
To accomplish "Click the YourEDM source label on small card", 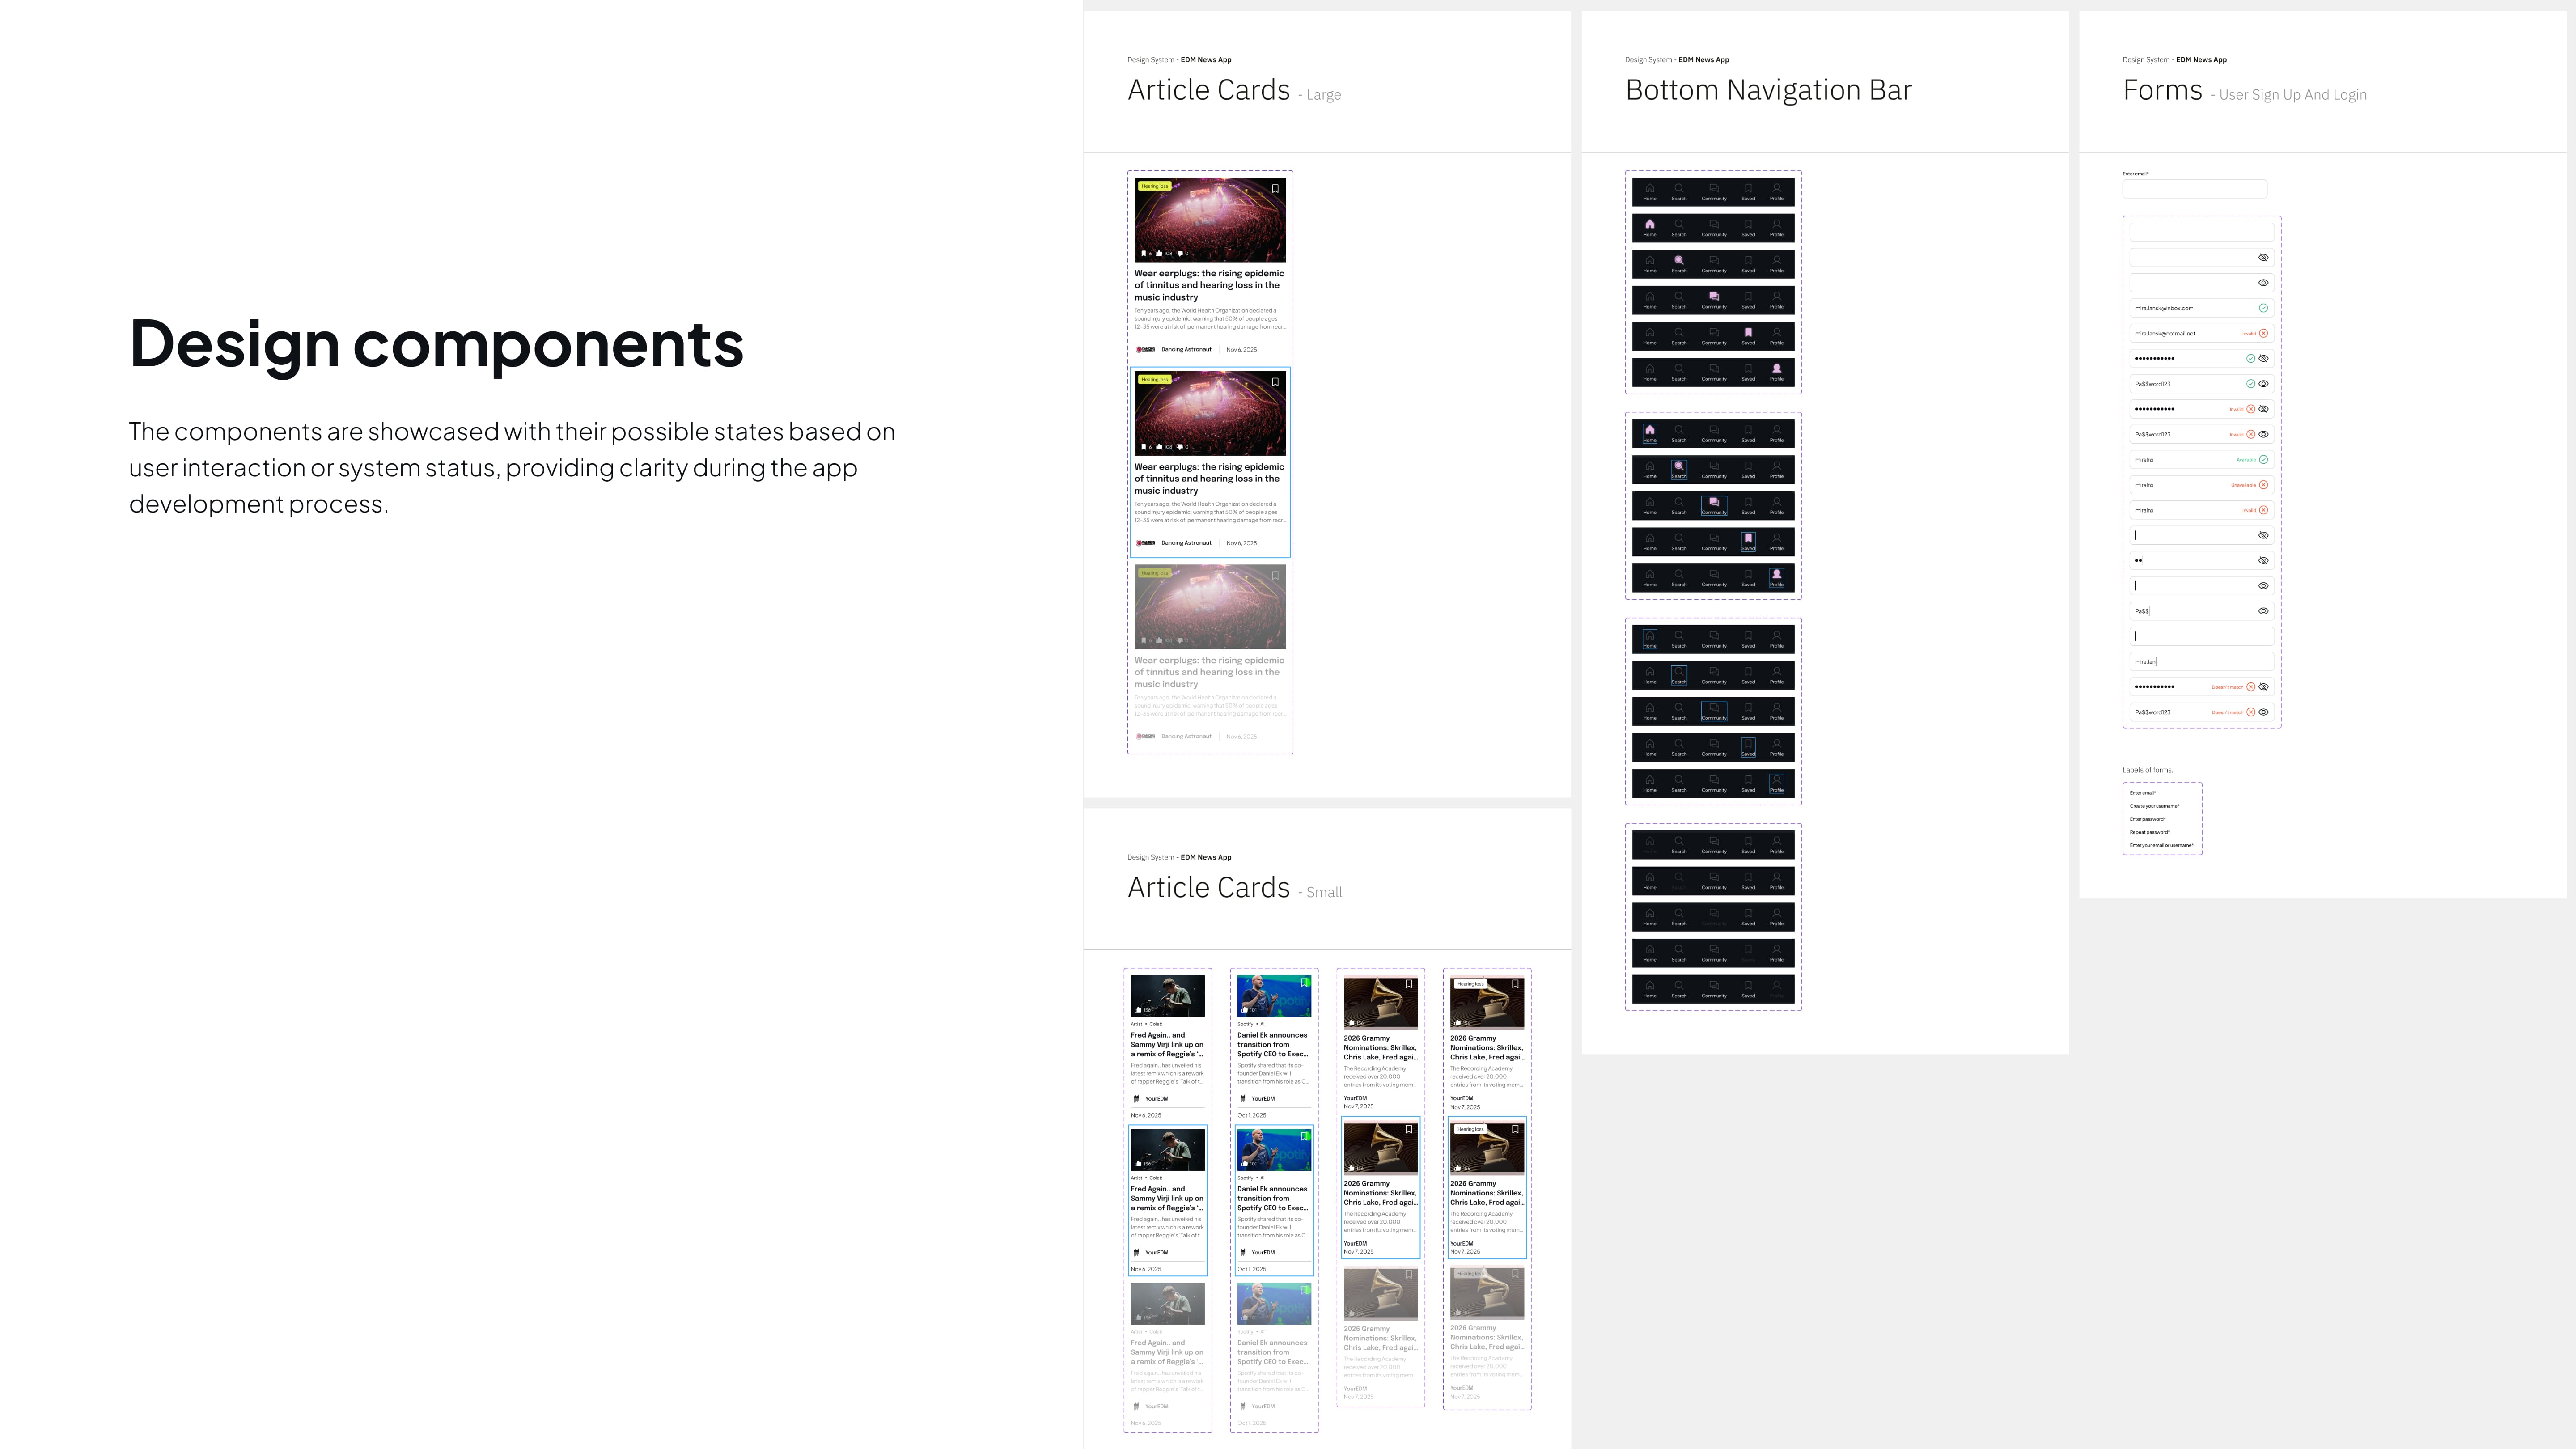I will click(x=1157, y=1097).
